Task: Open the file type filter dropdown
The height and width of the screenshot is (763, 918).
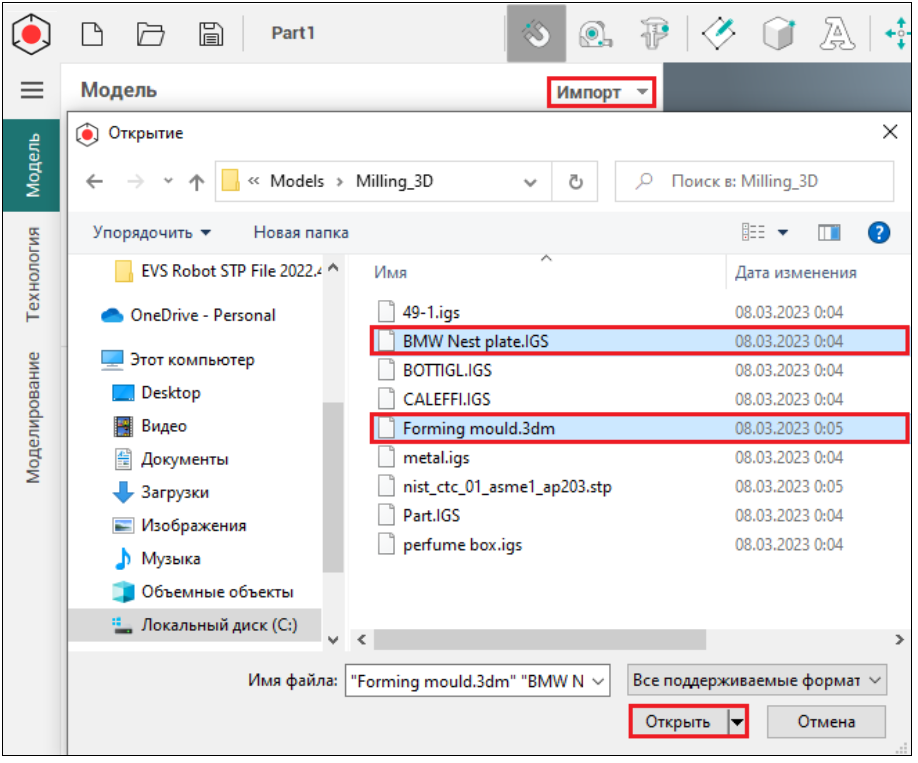Action: [x=756, y=681]
